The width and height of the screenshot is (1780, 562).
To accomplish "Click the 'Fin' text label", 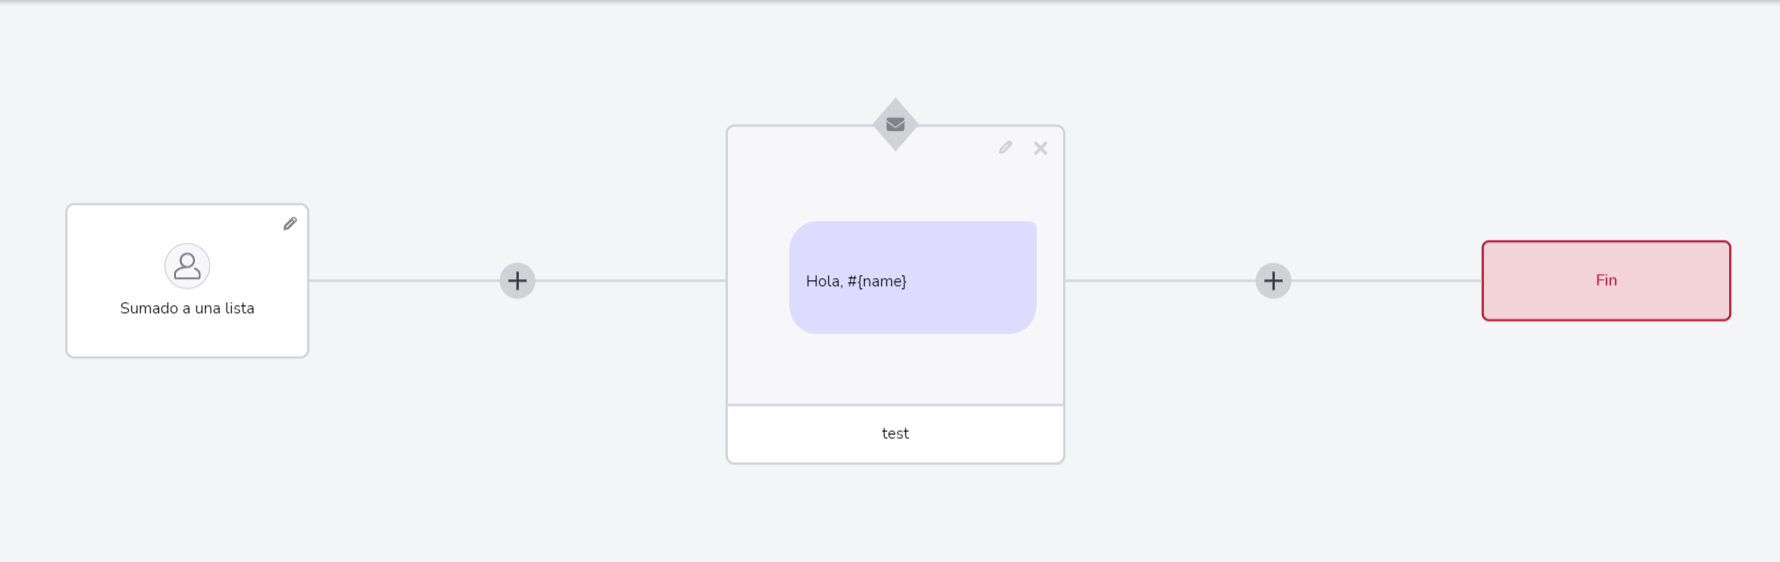I will coord(1606,281).
